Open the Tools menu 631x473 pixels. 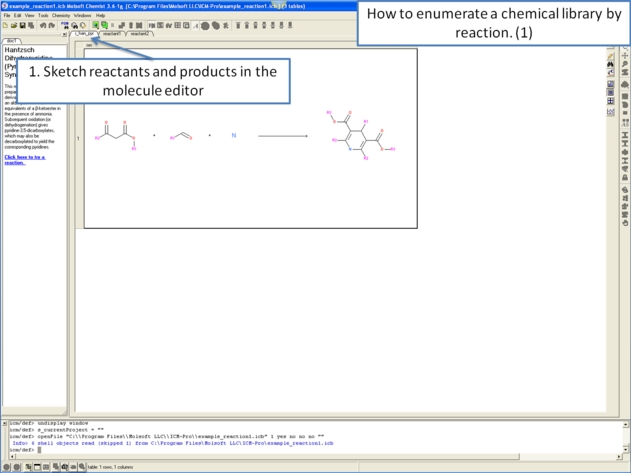point(43,15)
